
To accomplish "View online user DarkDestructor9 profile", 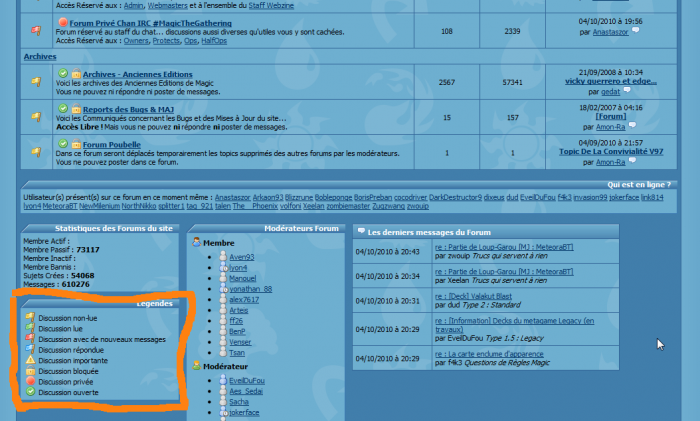I will coord(455,197).
